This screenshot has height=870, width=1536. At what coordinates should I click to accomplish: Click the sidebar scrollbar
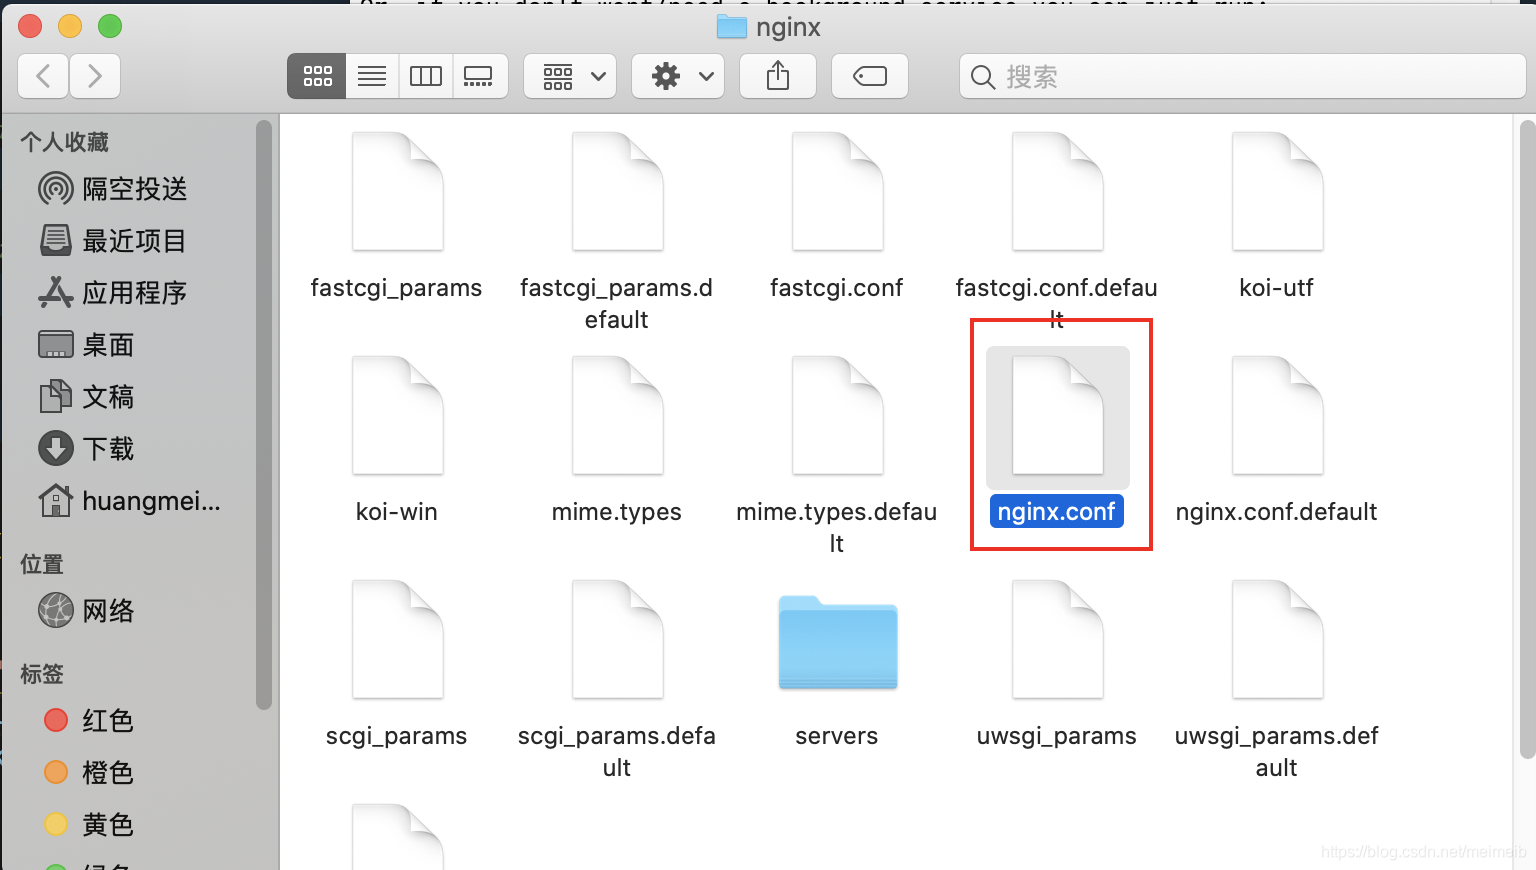point(264,415)
